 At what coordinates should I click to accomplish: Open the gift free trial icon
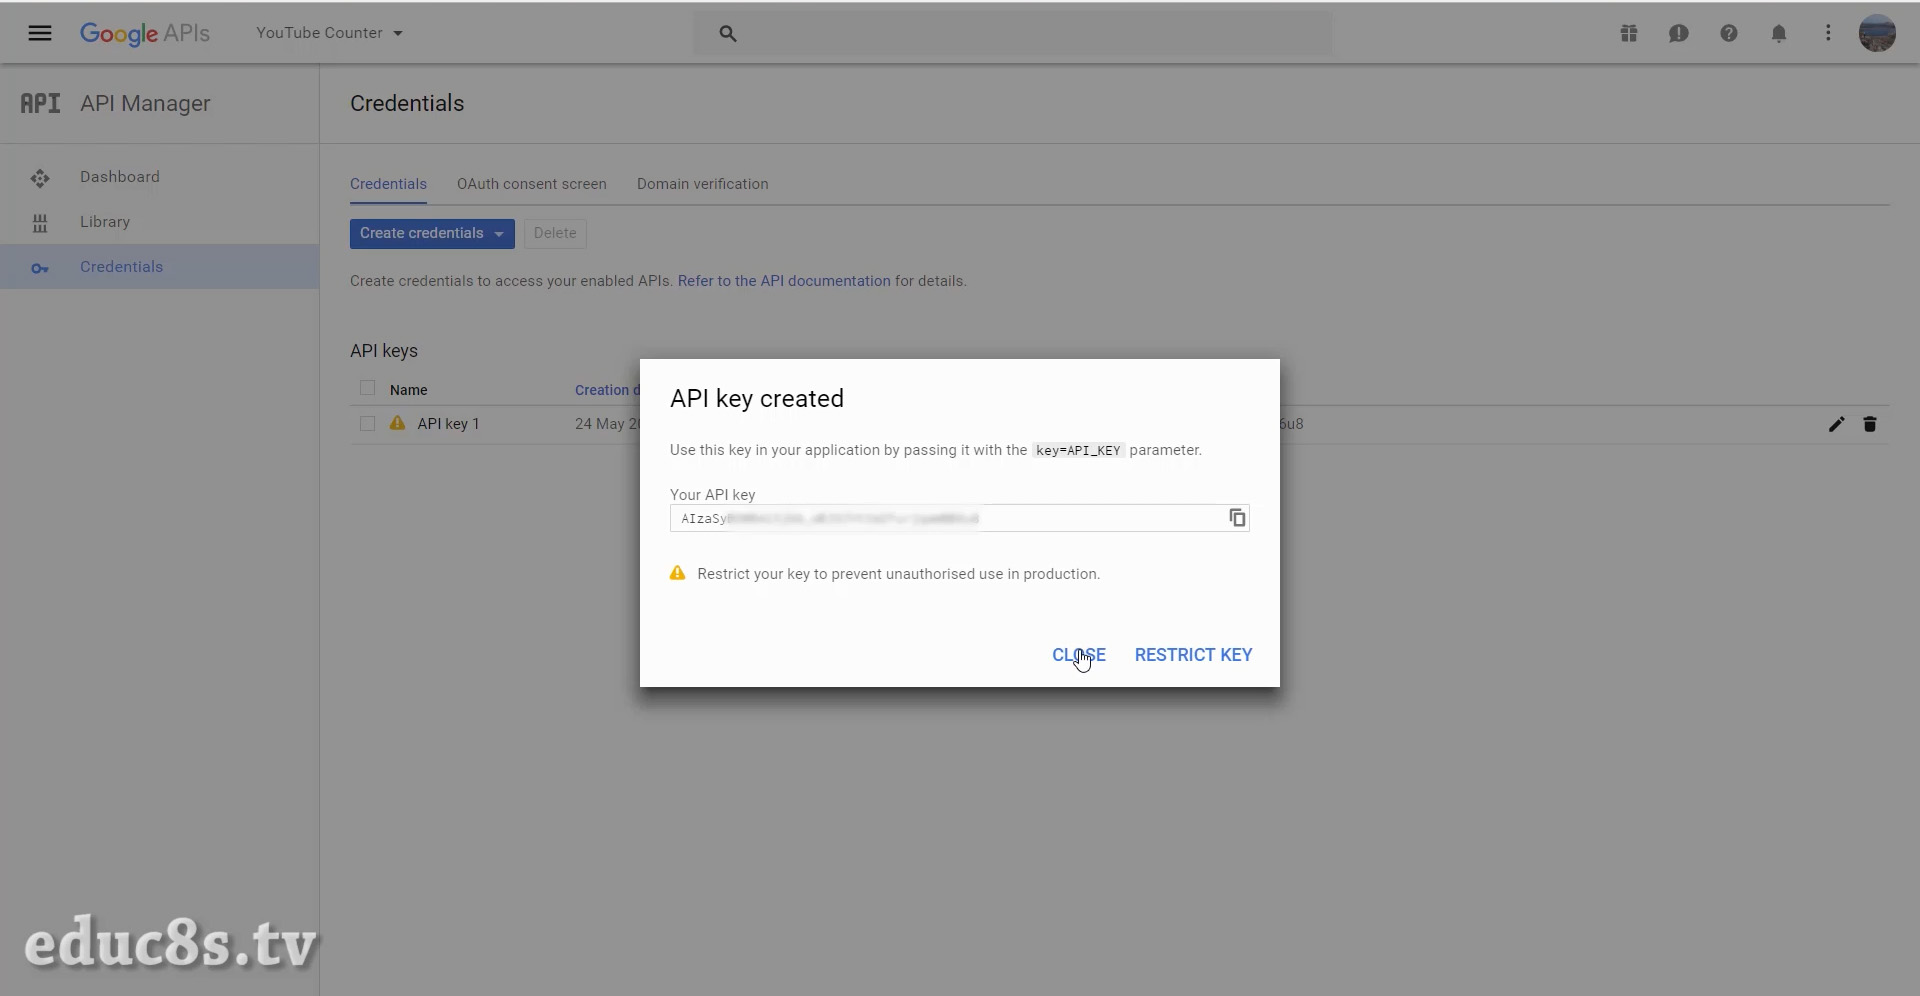pos(1629,33)
